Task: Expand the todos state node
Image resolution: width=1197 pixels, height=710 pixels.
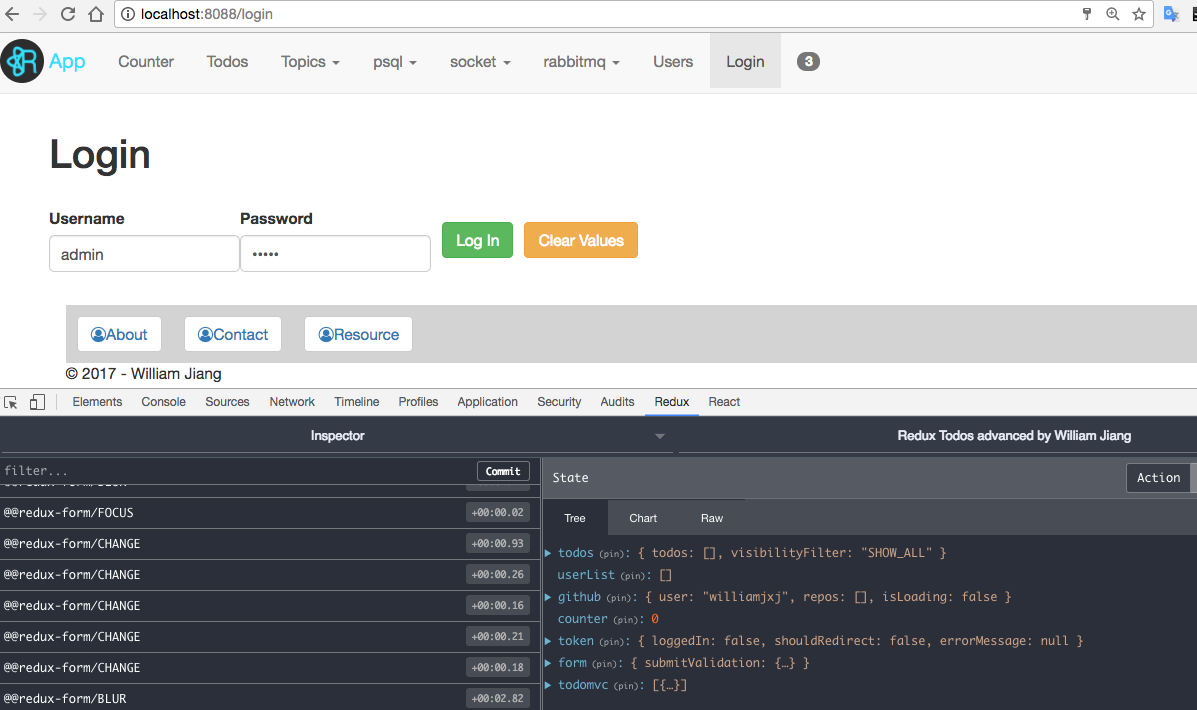Action: coord(548,553)
